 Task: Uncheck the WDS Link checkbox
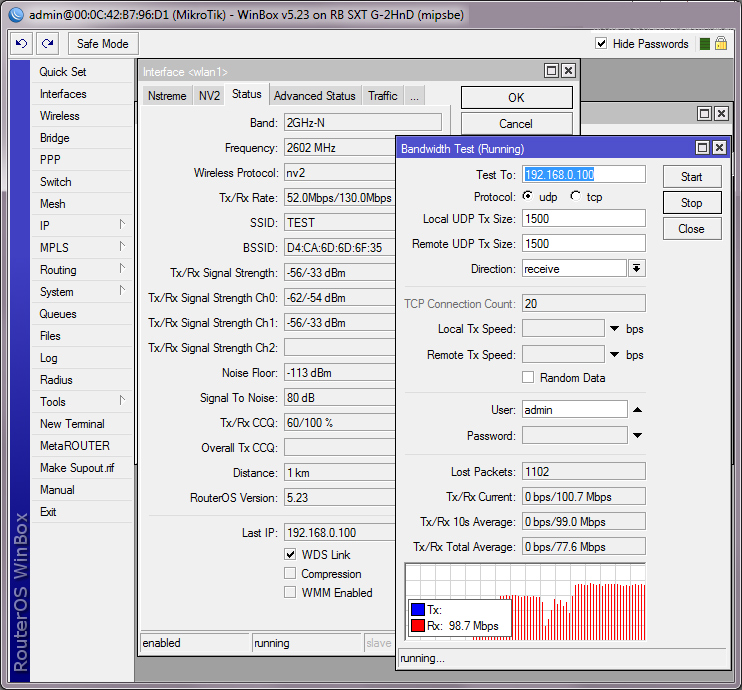[x=290, y=554]
